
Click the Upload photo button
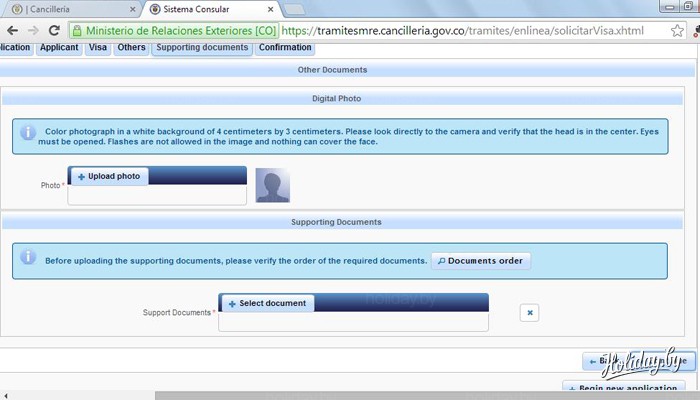coord(108,176)
